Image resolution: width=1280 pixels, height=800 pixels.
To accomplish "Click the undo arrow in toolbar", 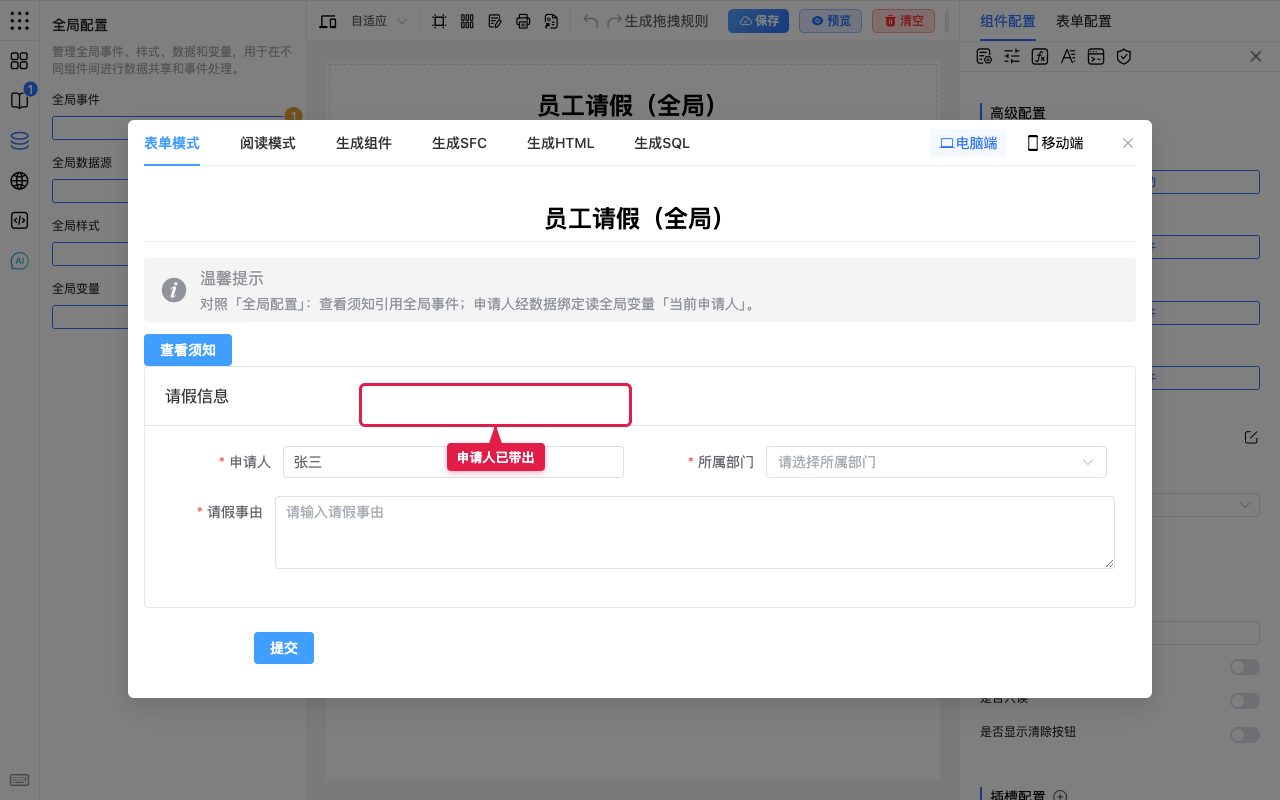I will (591, 21).
